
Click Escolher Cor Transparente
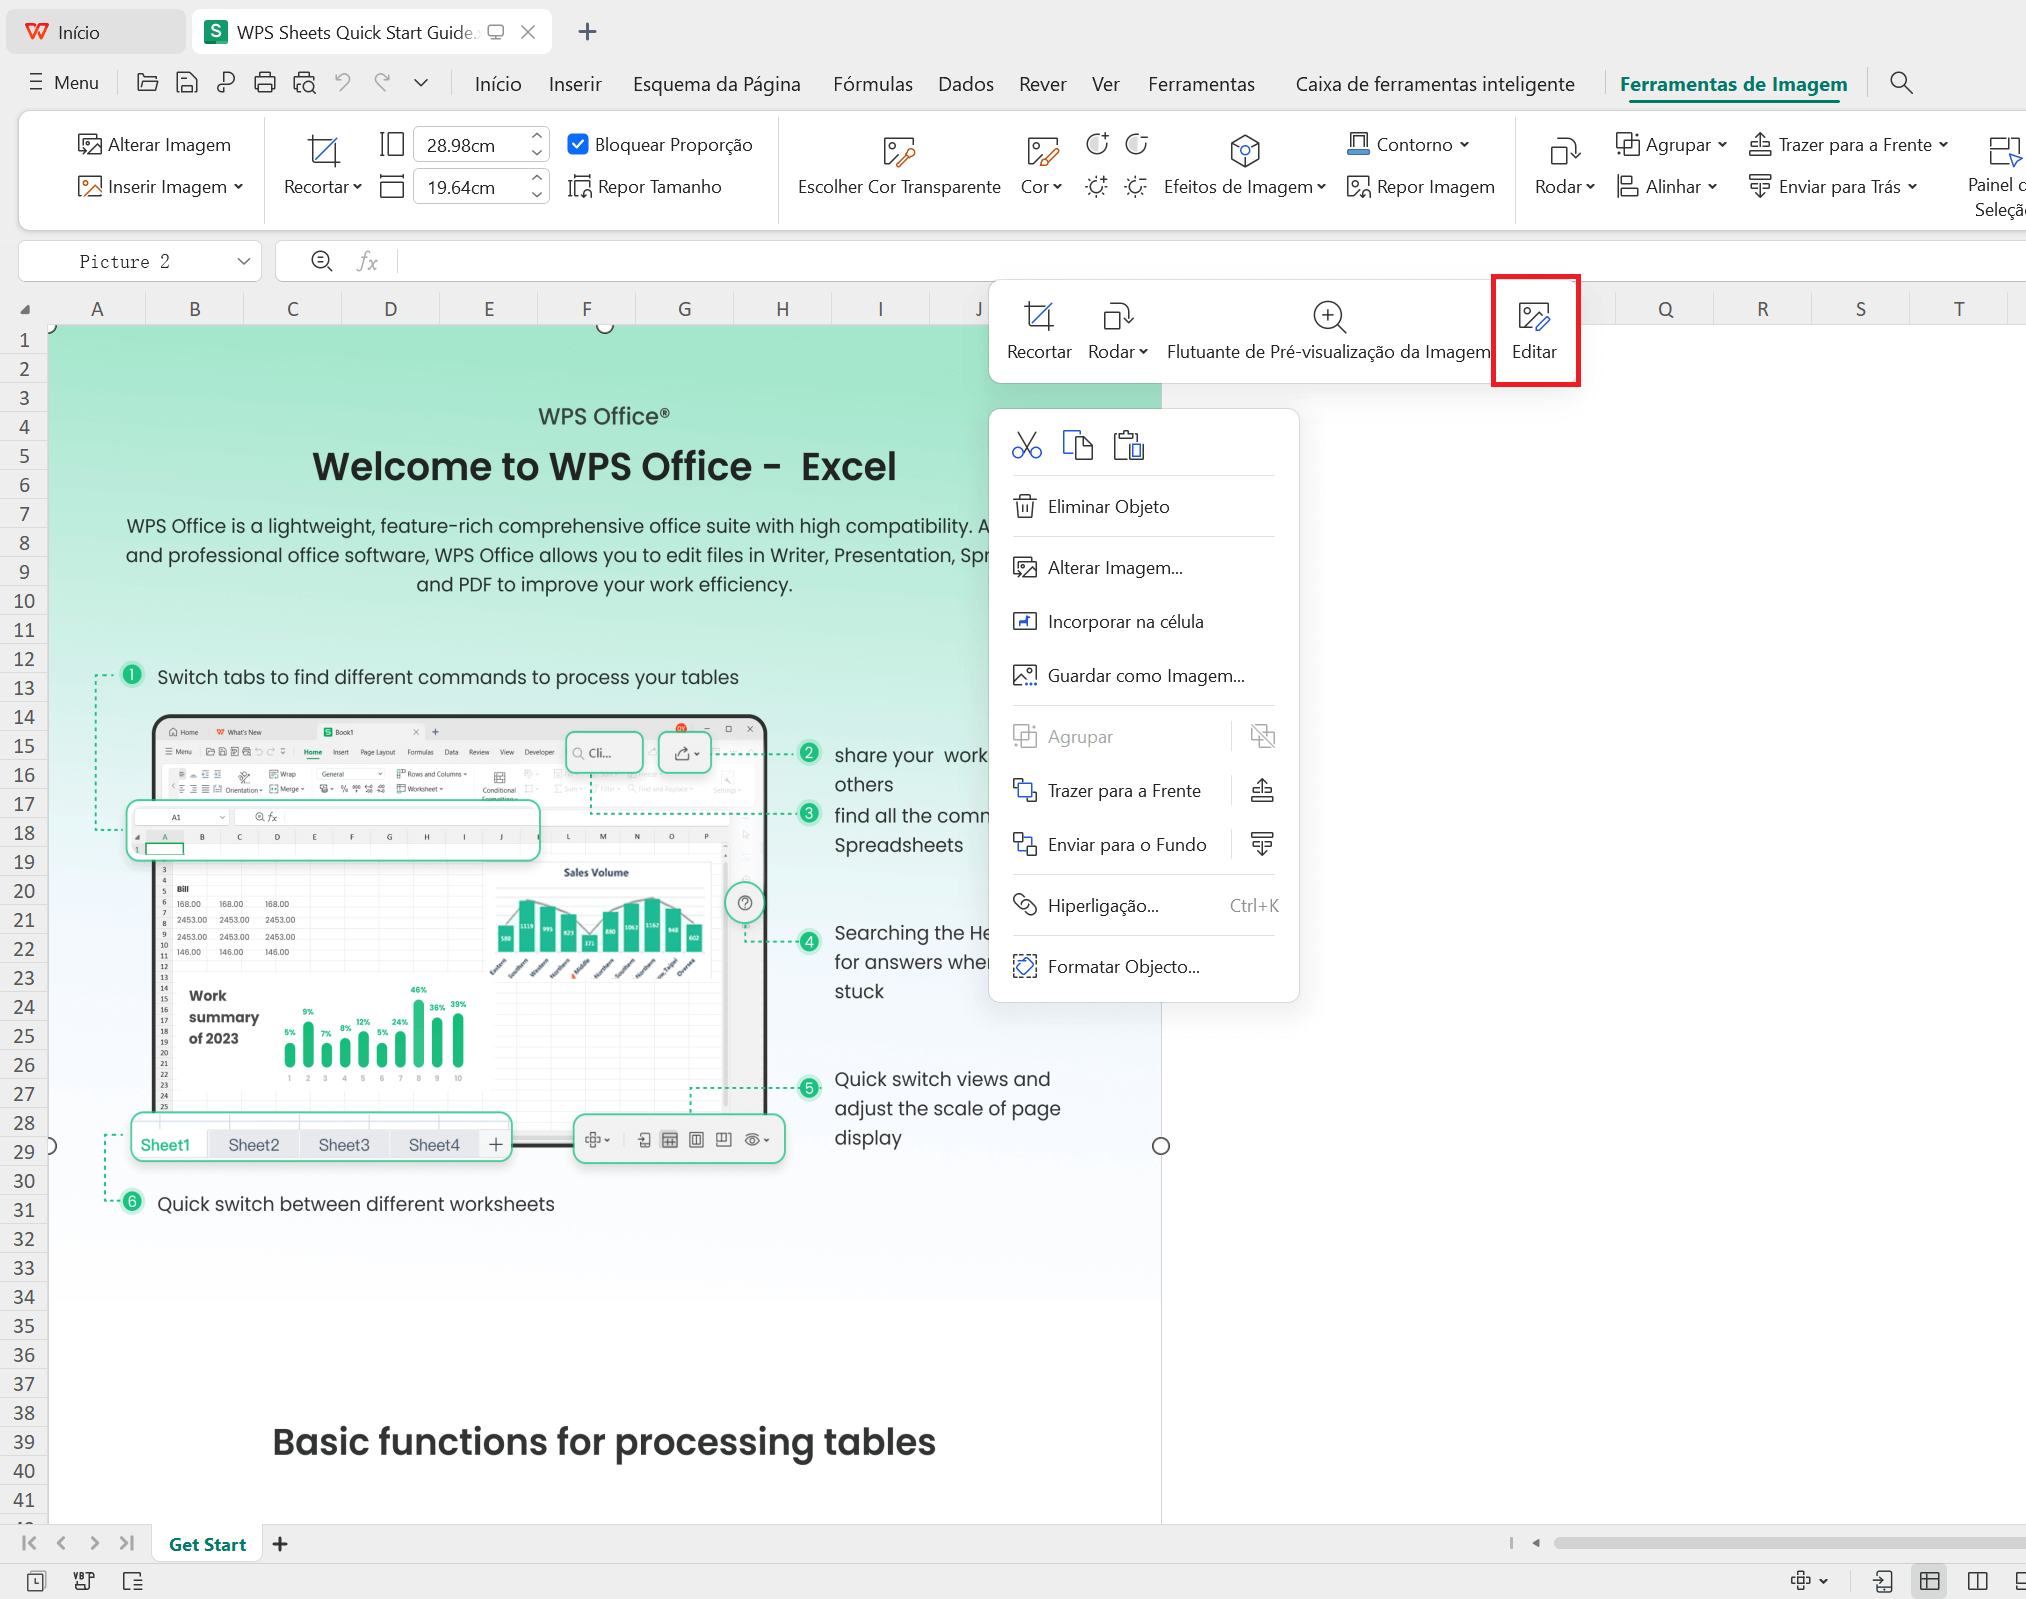pyautogui.click(x=899, y=166)
